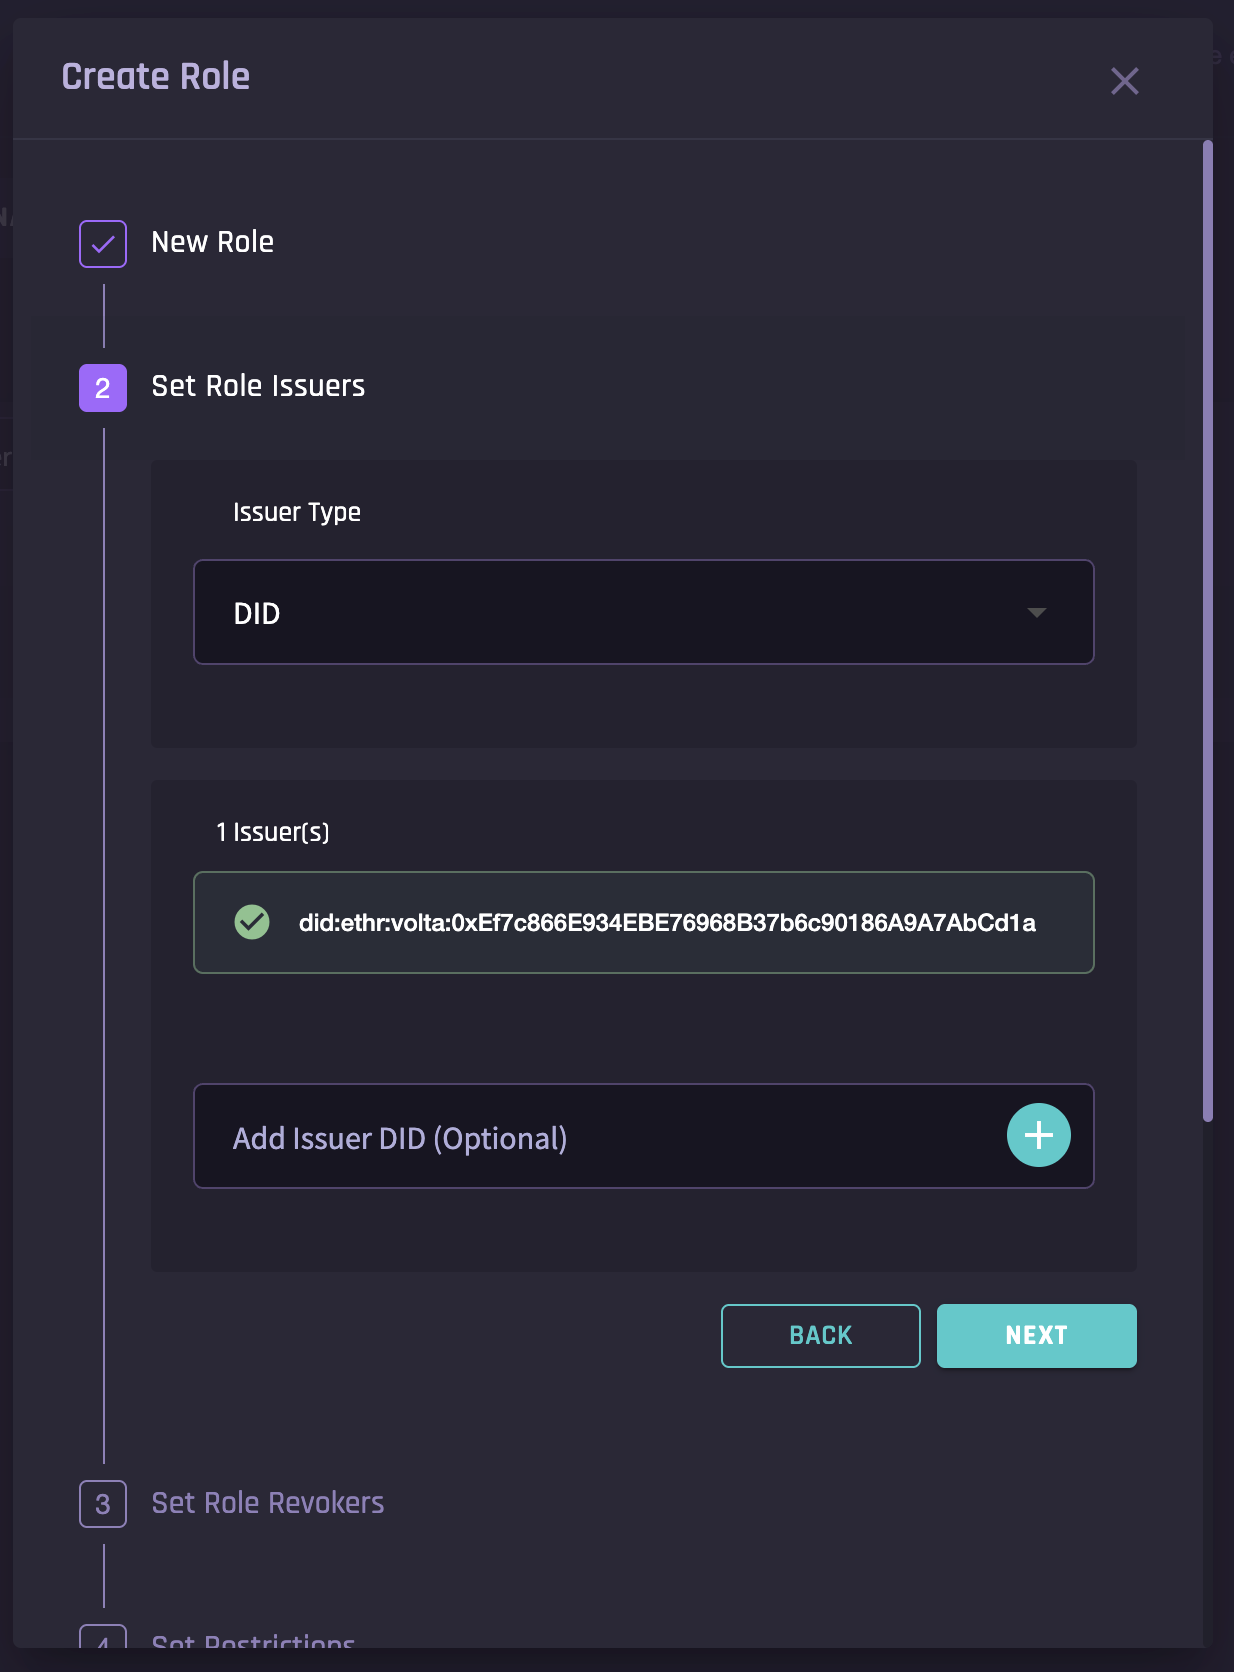This screenshot has height=1672, width=1234.
Task: Click the step 3 number badge
Action: pyautogui.click(x=103, y=1504)
